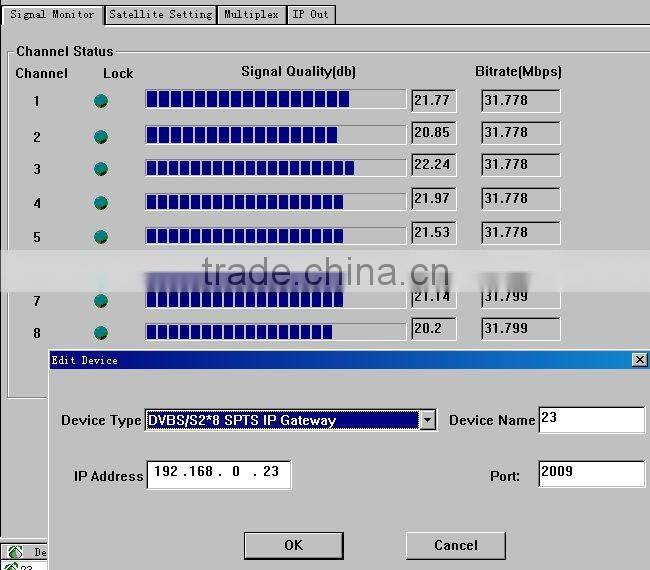
Task: Click channel 4 lock indicator
Action: 101,203
